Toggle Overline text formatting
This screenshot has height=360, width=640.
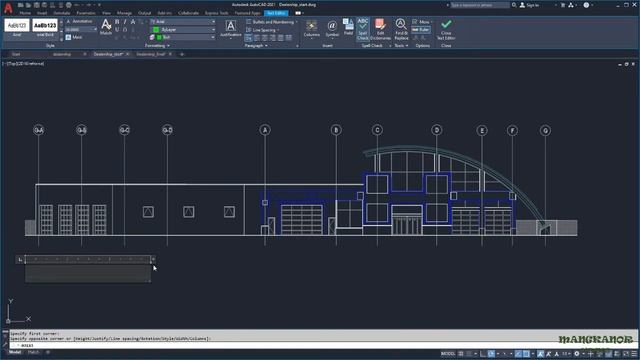(125, 30)
